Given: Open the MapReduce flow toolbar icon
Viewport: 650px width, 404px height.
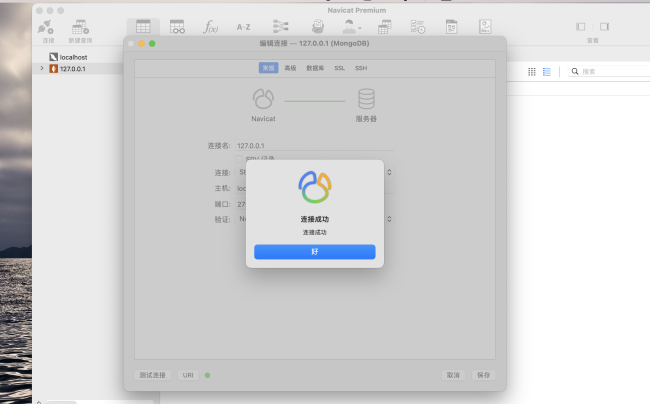Looking at the screenshot, I should [x=281, y=27].
